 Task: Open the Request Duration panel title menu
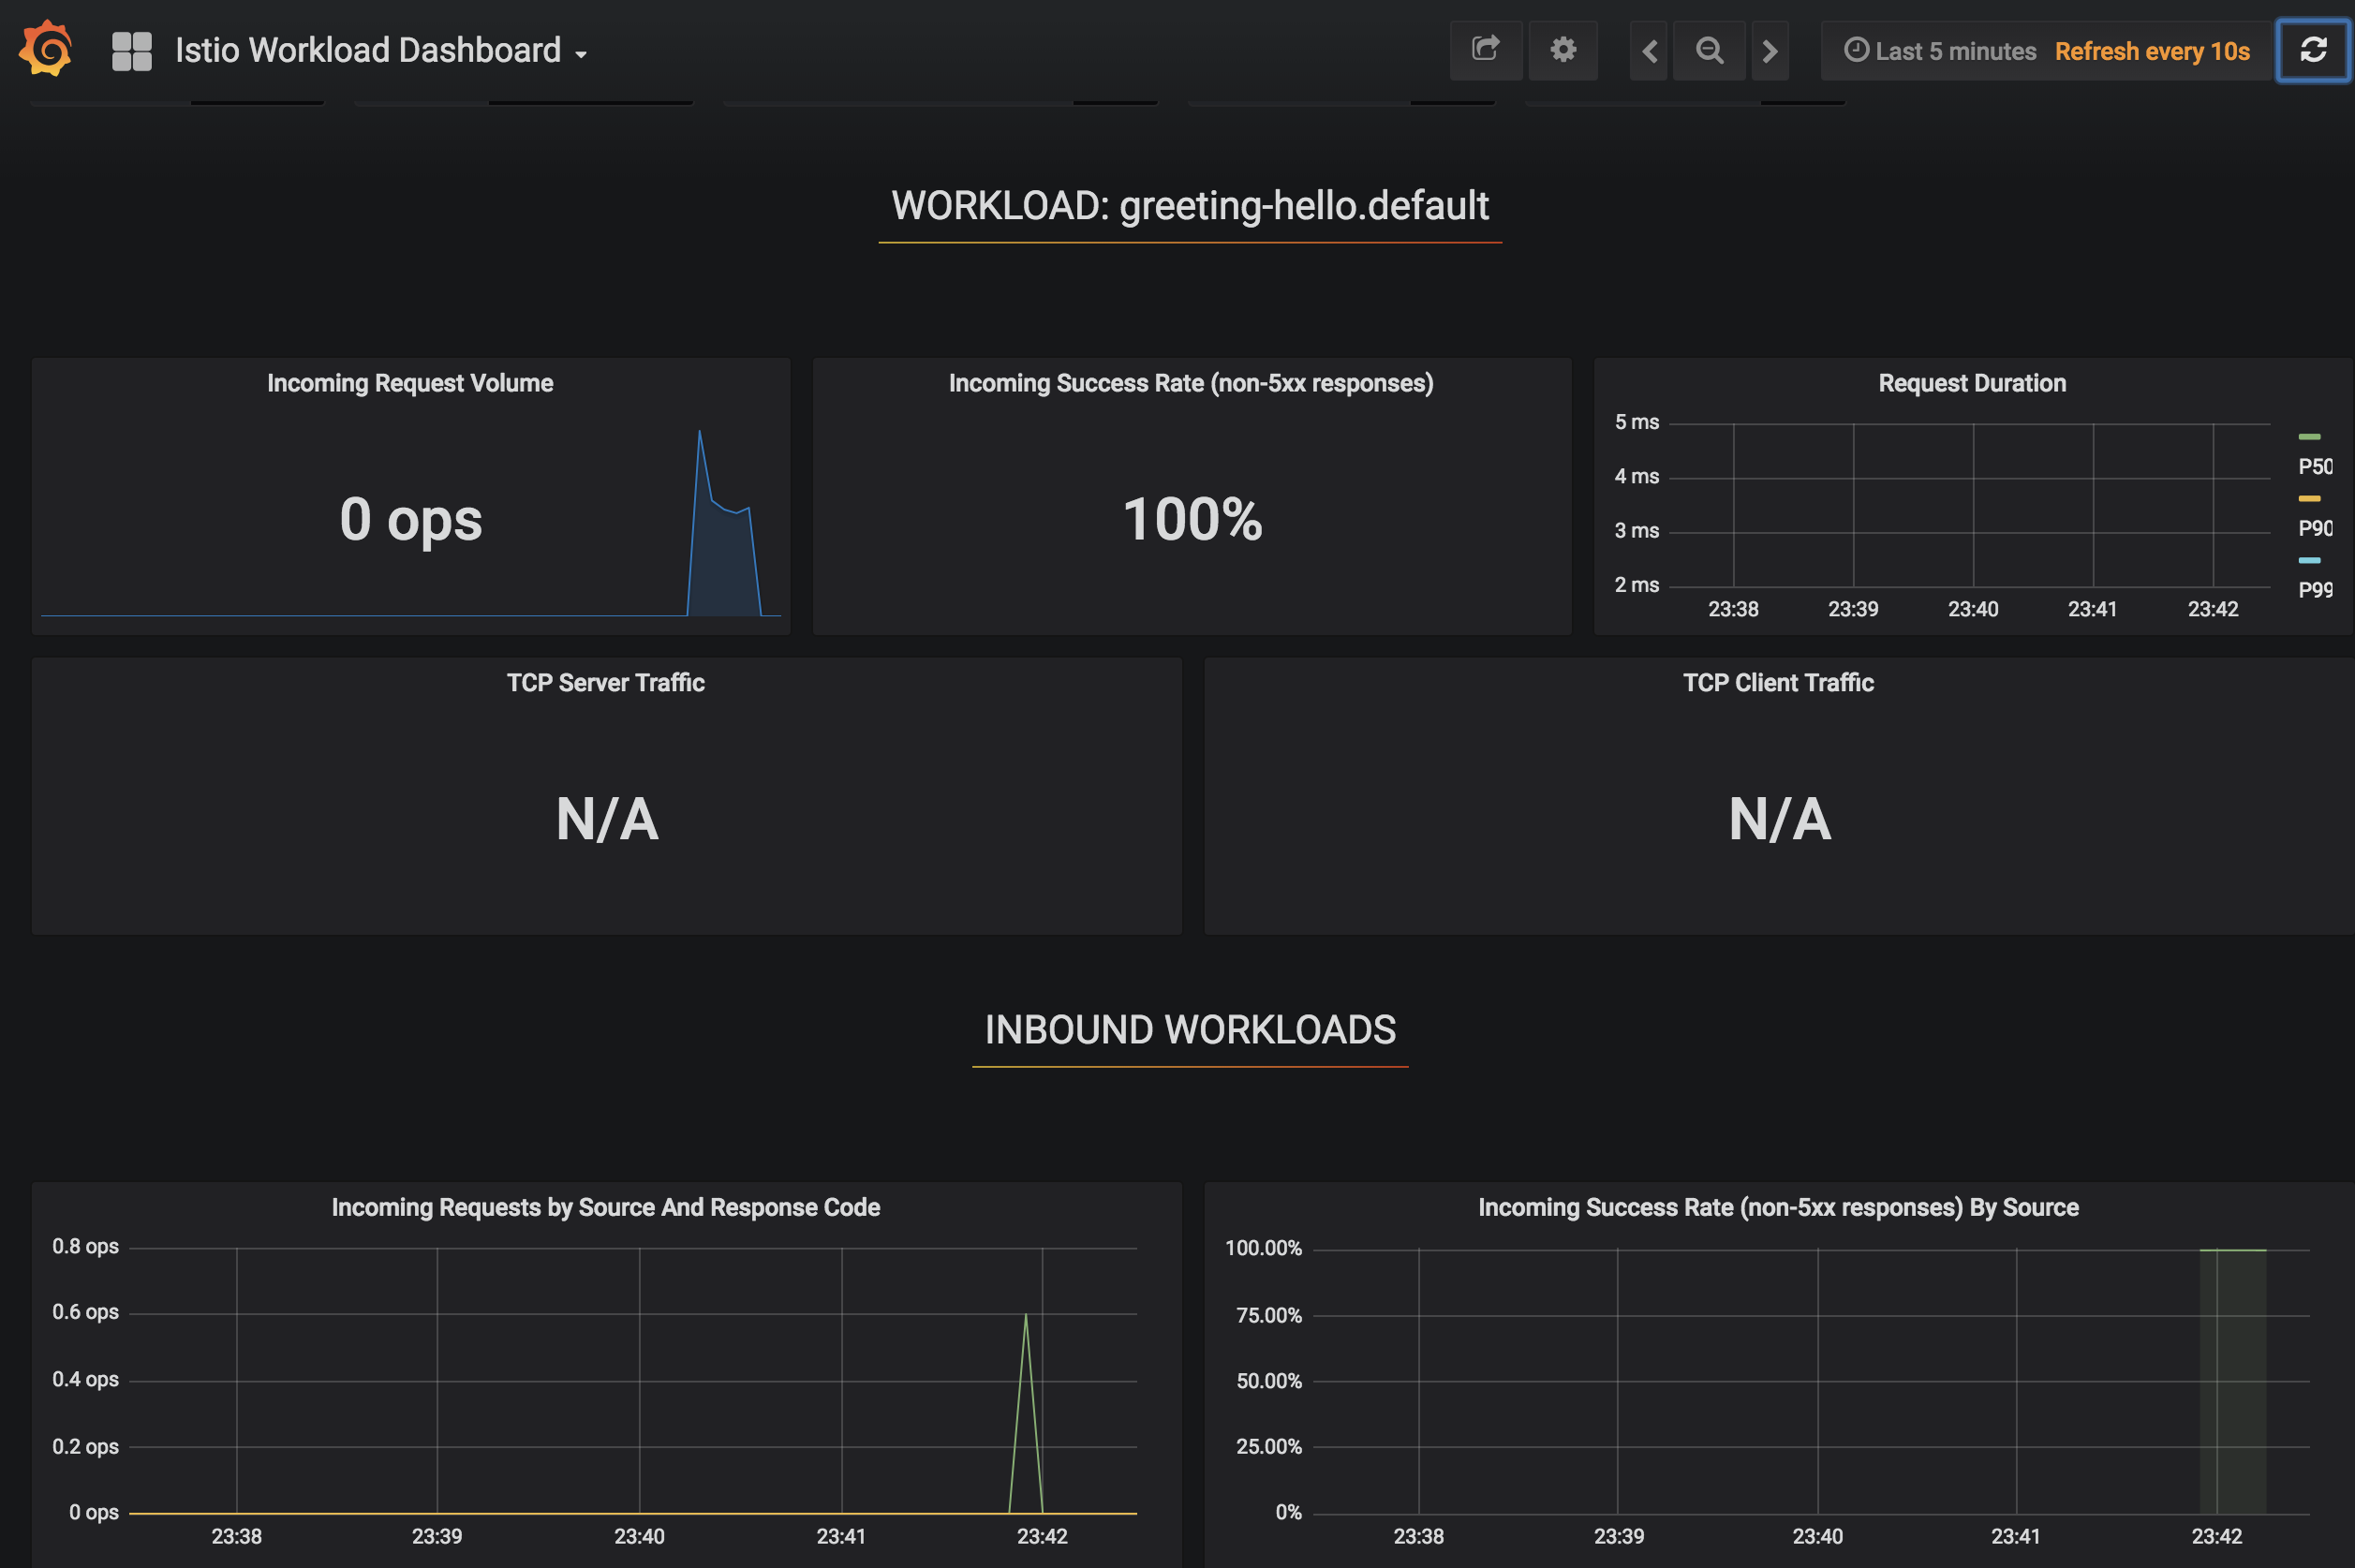point(1971,383)
